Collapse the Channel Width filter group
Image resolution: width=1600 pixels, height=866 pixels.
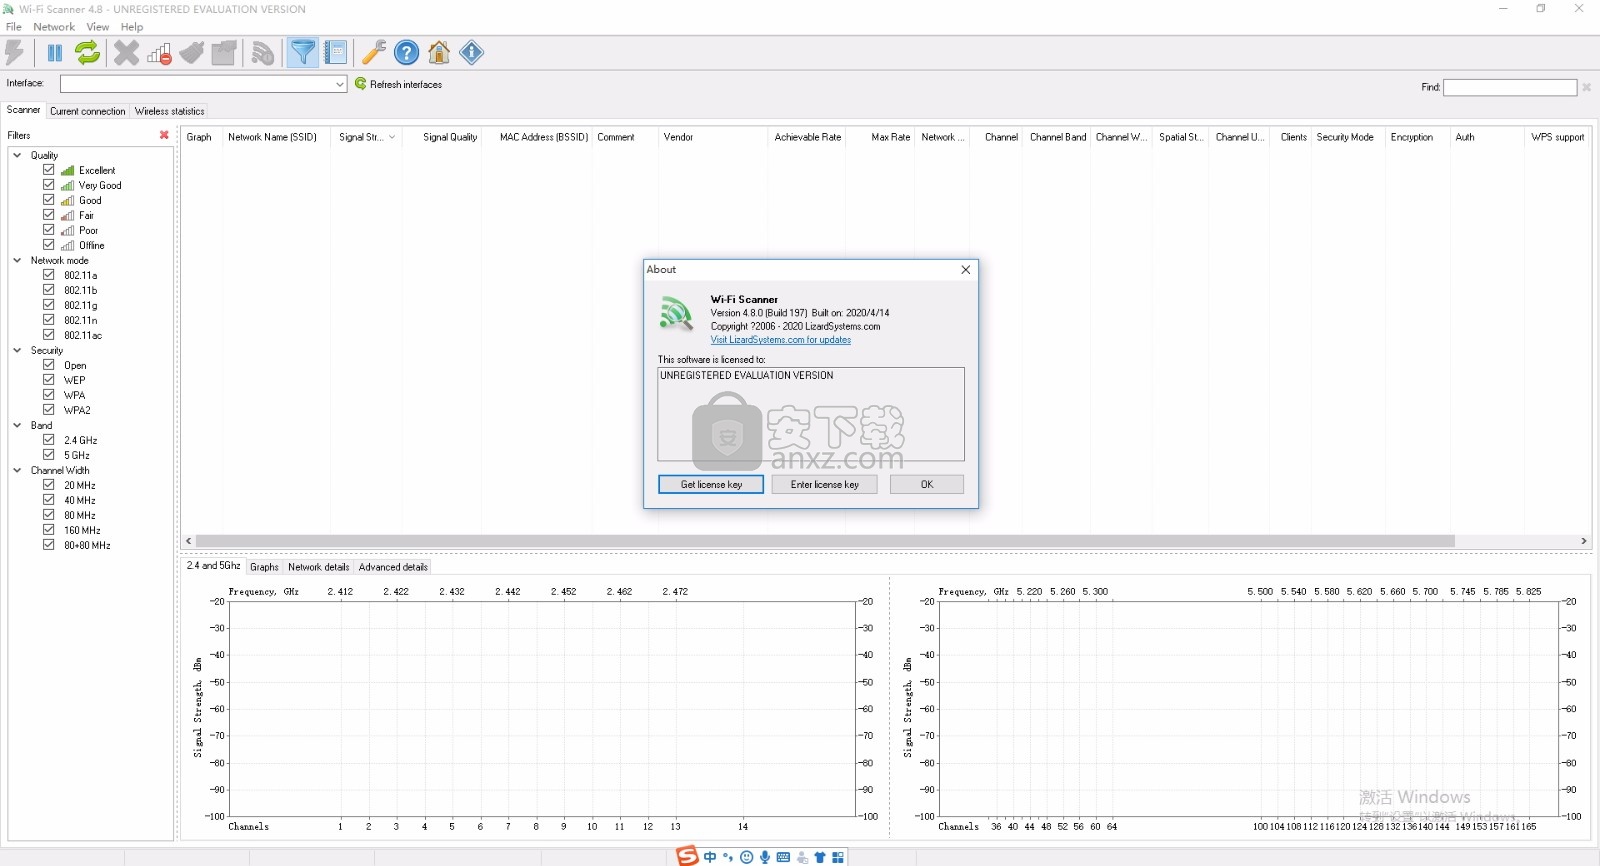(x=17, y=470)
